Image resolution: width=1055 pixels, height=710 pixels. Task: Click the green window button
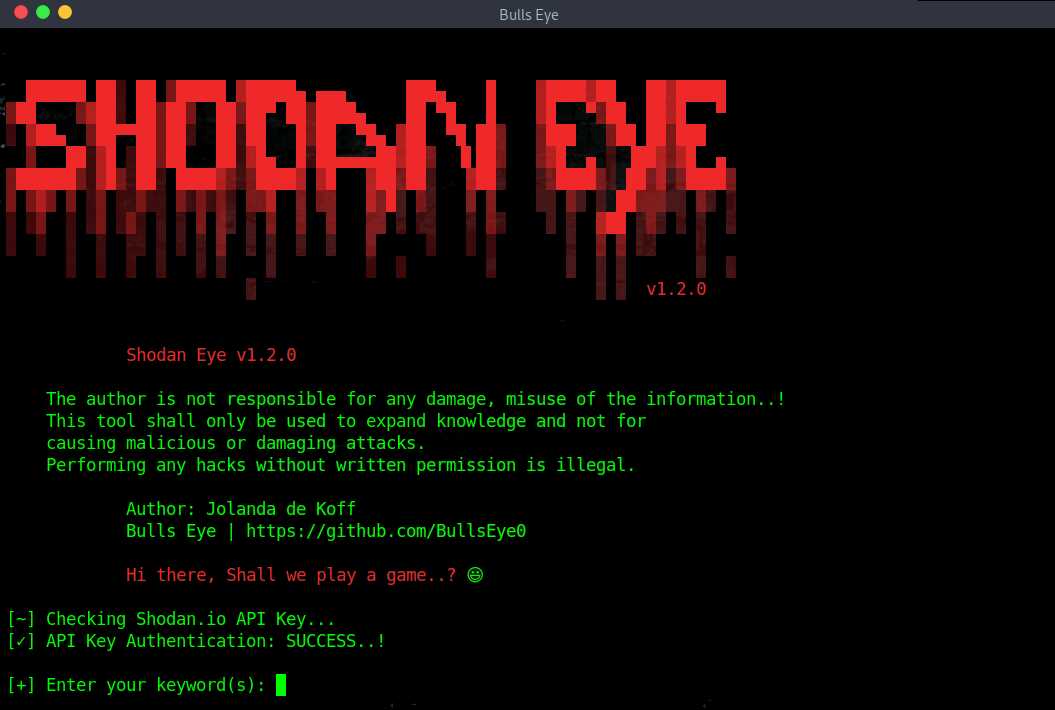coord(43,12)
